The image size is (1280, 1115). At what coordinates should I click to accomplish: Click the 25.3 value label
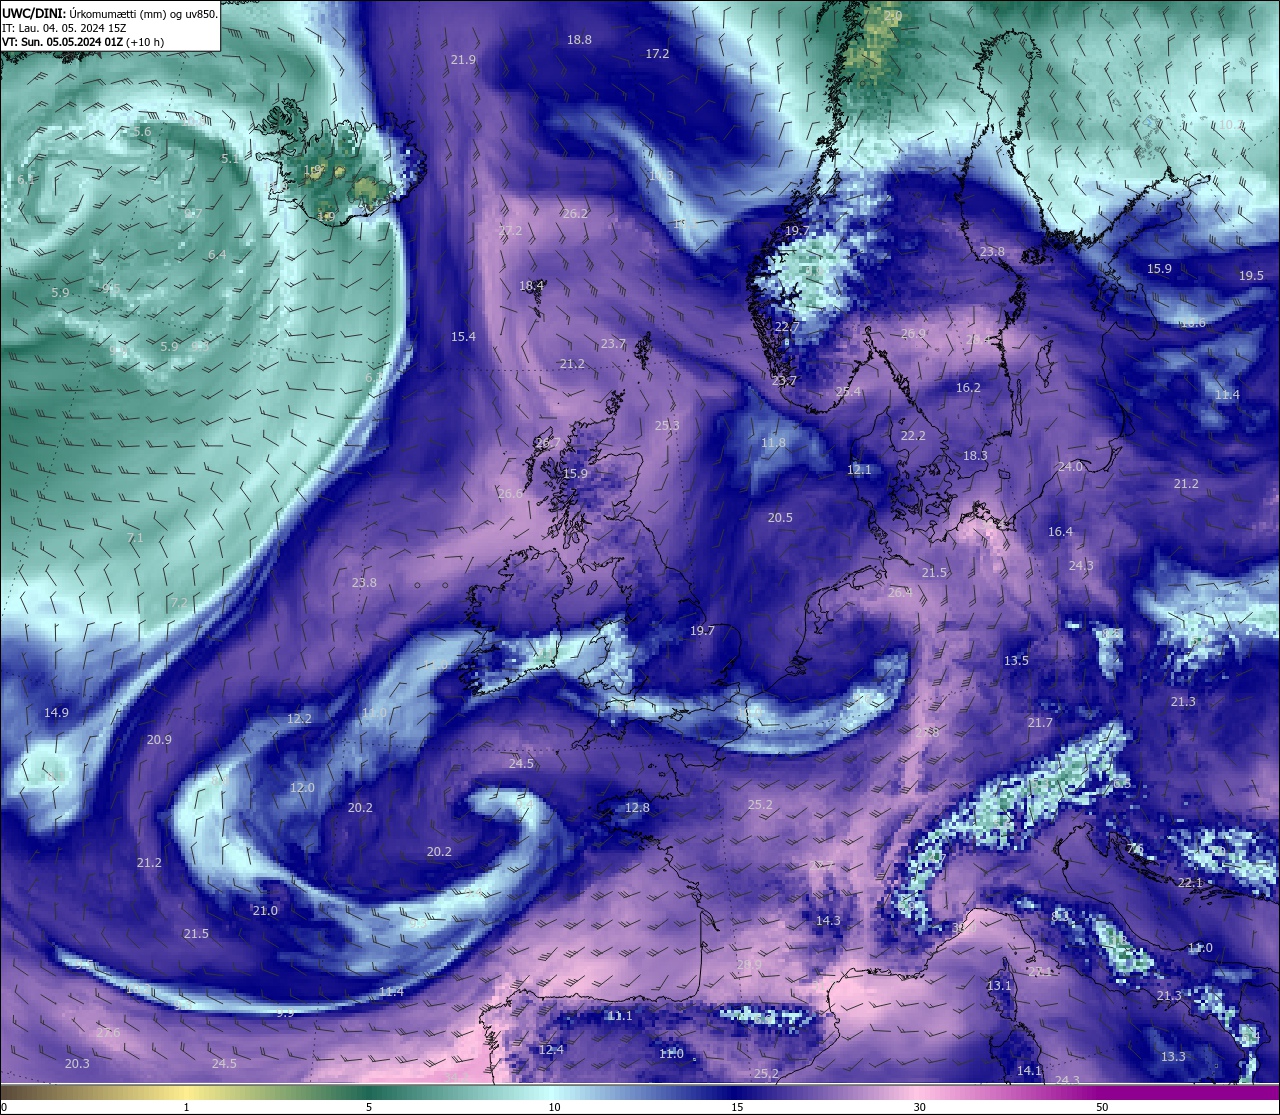point(667,426)
